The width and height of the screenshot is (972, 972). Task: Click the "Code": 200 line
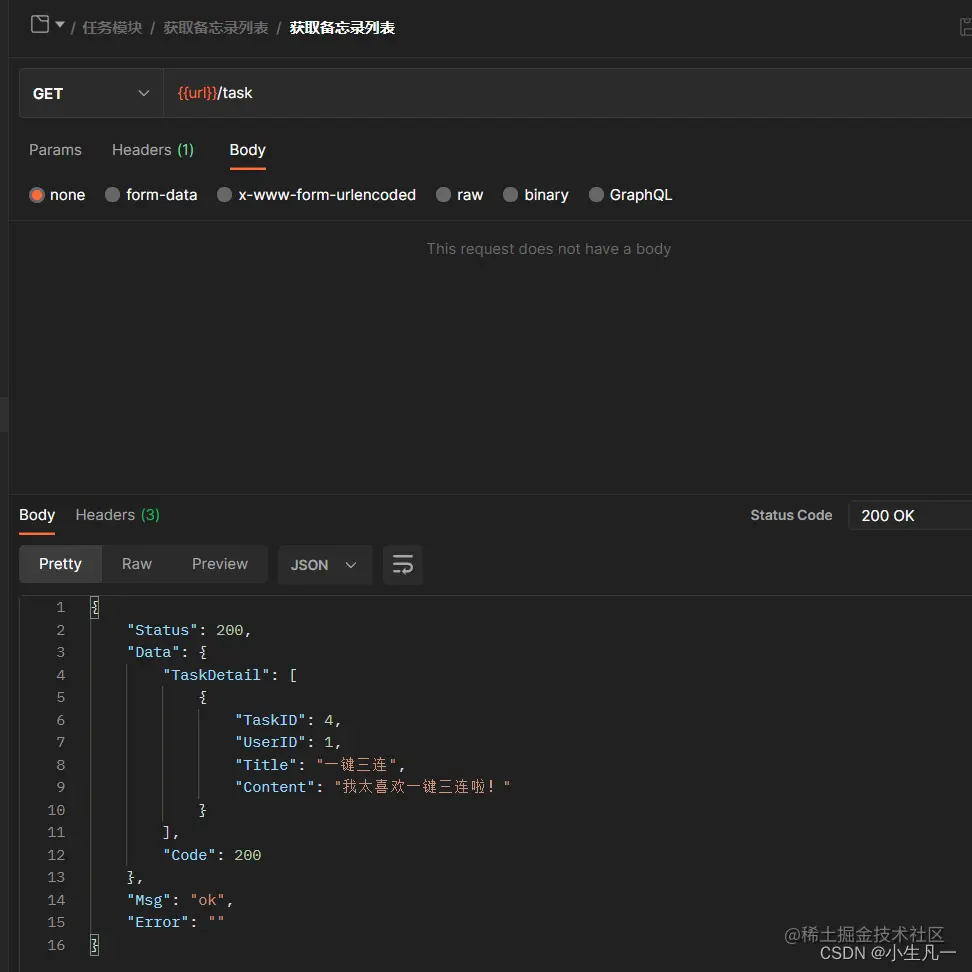click(x=212, y=855)
